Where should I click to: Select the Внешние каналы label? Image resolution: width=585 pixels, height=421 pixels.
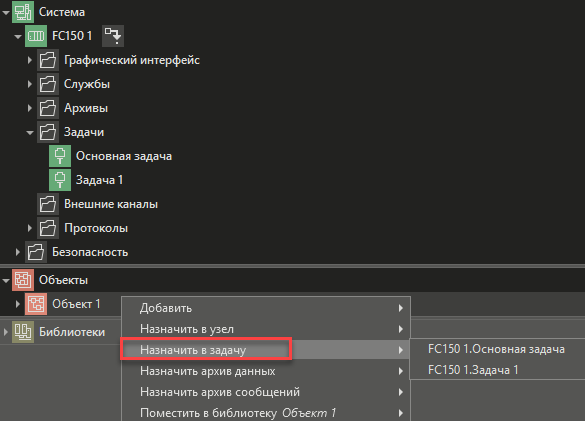[111, 204]
